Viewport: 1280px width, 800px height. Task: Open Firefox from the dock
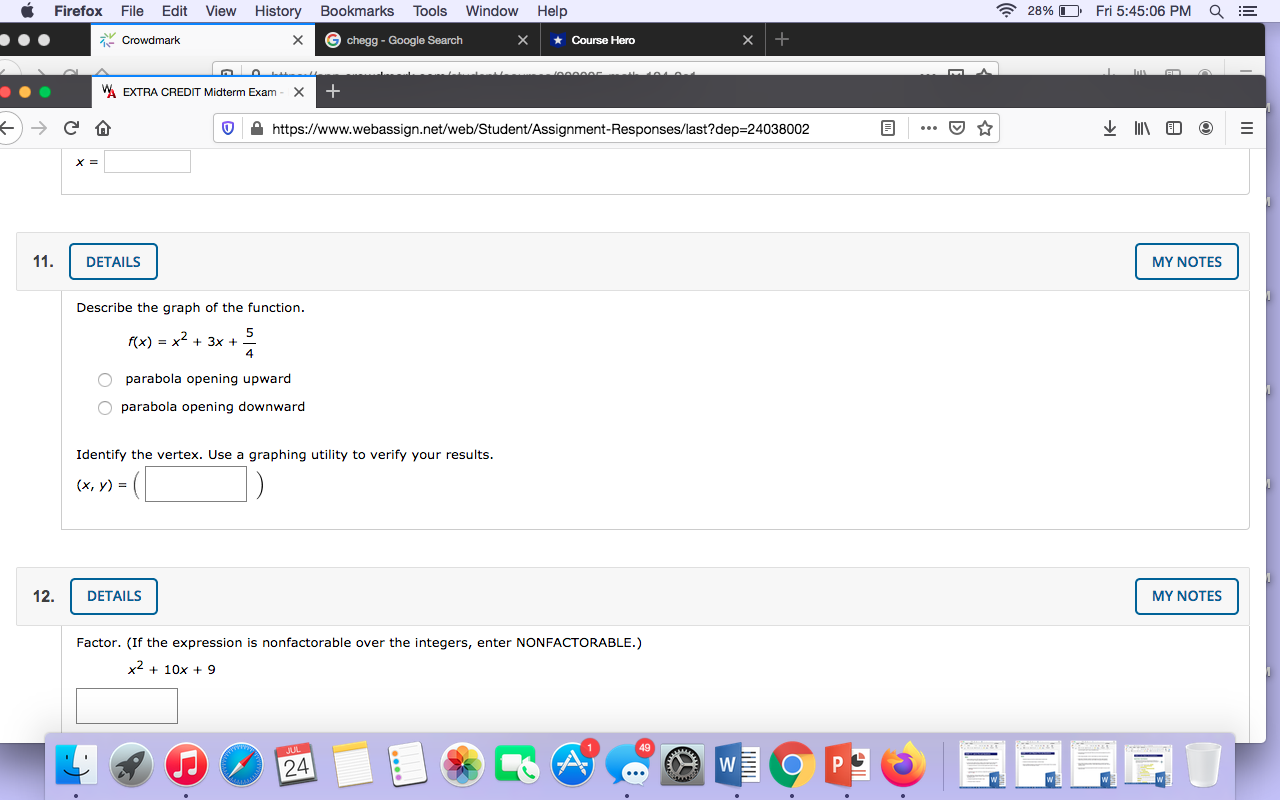click(x=902, y=765)
